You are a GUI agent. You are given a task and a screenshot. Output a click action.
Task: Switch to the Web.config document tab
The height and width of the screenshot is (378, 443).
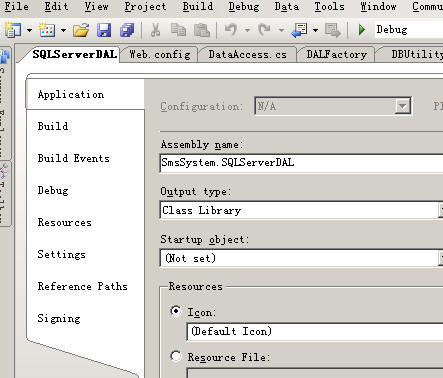160,54
